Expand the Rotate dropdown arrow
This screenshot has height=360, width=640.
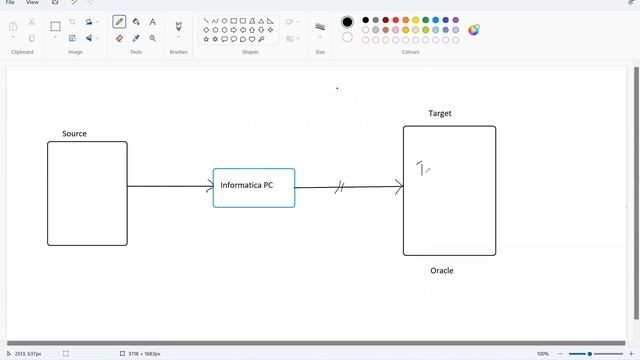click(97, 22)
